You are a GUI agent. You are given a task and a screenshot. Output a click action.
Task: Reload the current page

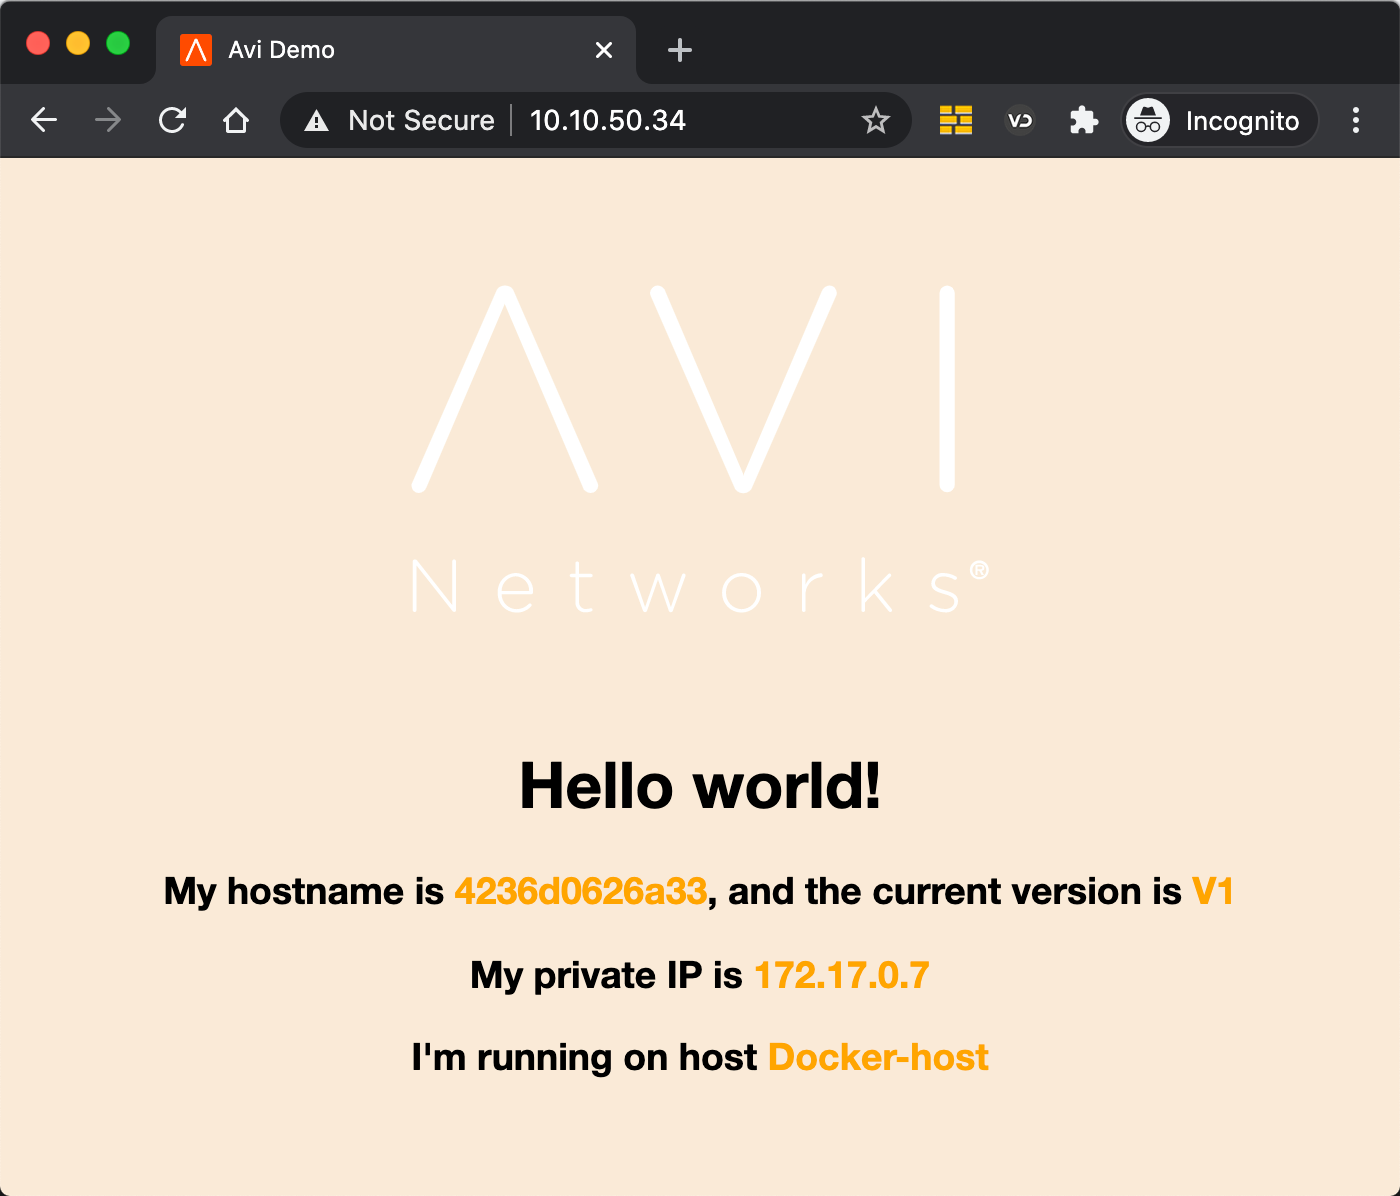(172, 121)
